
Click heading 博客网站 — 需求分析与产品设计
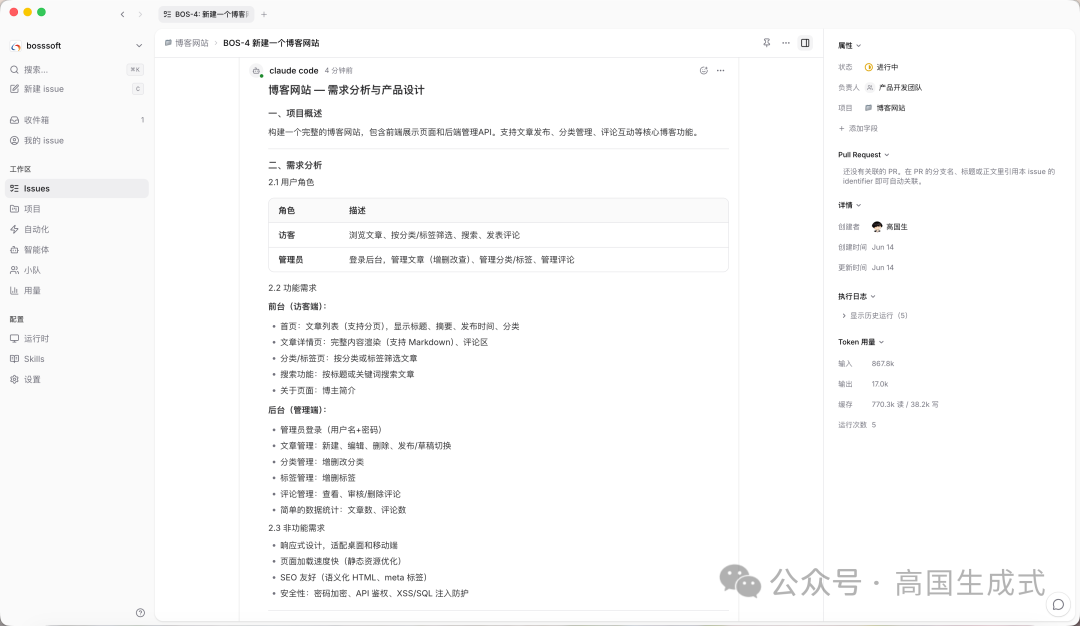pos(346,90)
